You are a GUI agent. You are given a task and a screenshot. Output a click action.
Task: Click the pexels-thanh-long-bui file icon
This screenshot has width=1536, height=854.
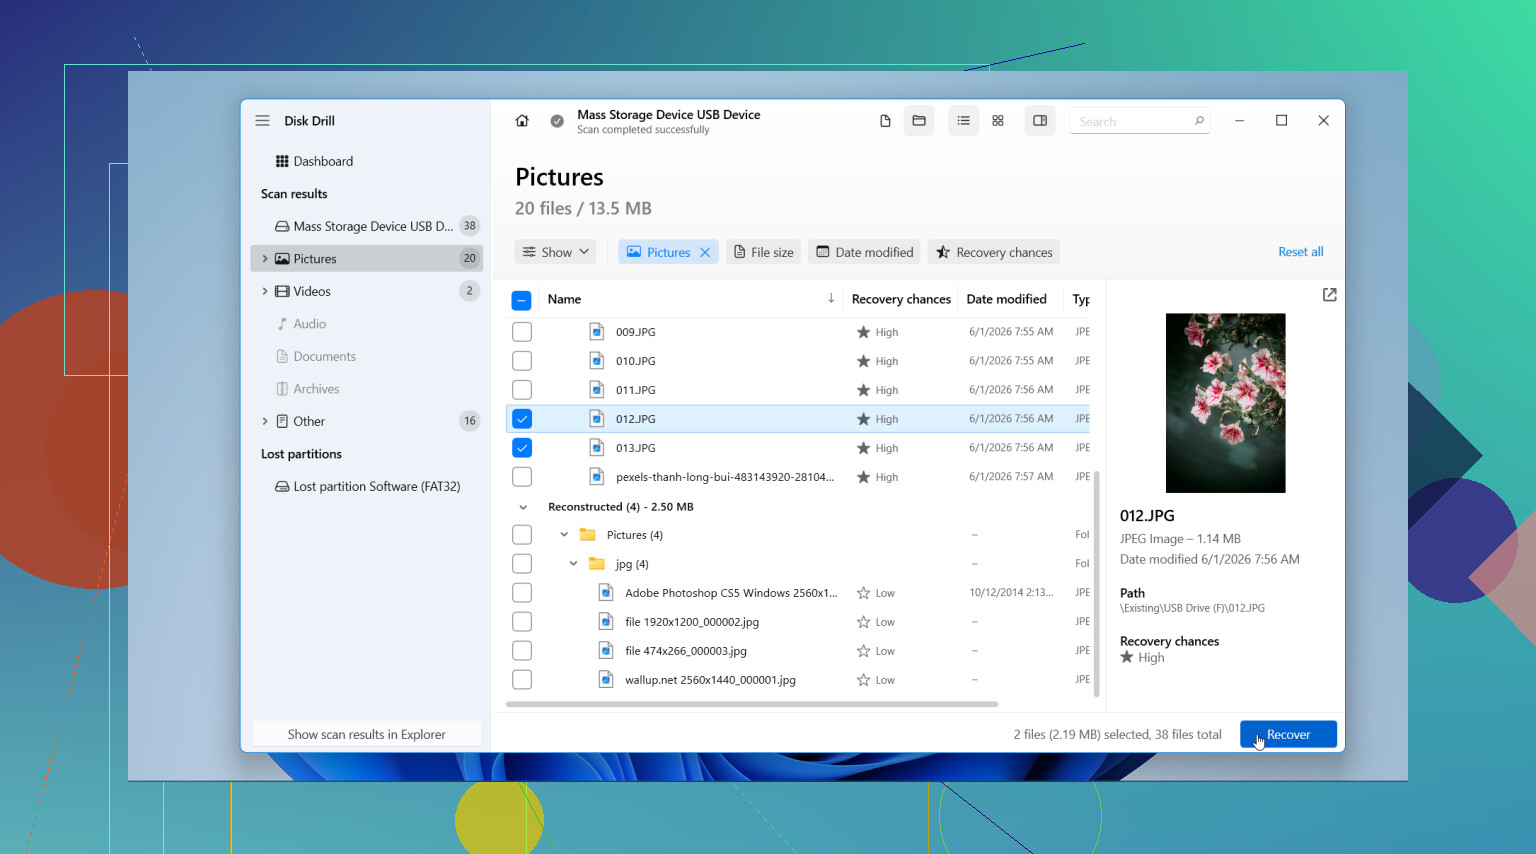tap(597, 477)
